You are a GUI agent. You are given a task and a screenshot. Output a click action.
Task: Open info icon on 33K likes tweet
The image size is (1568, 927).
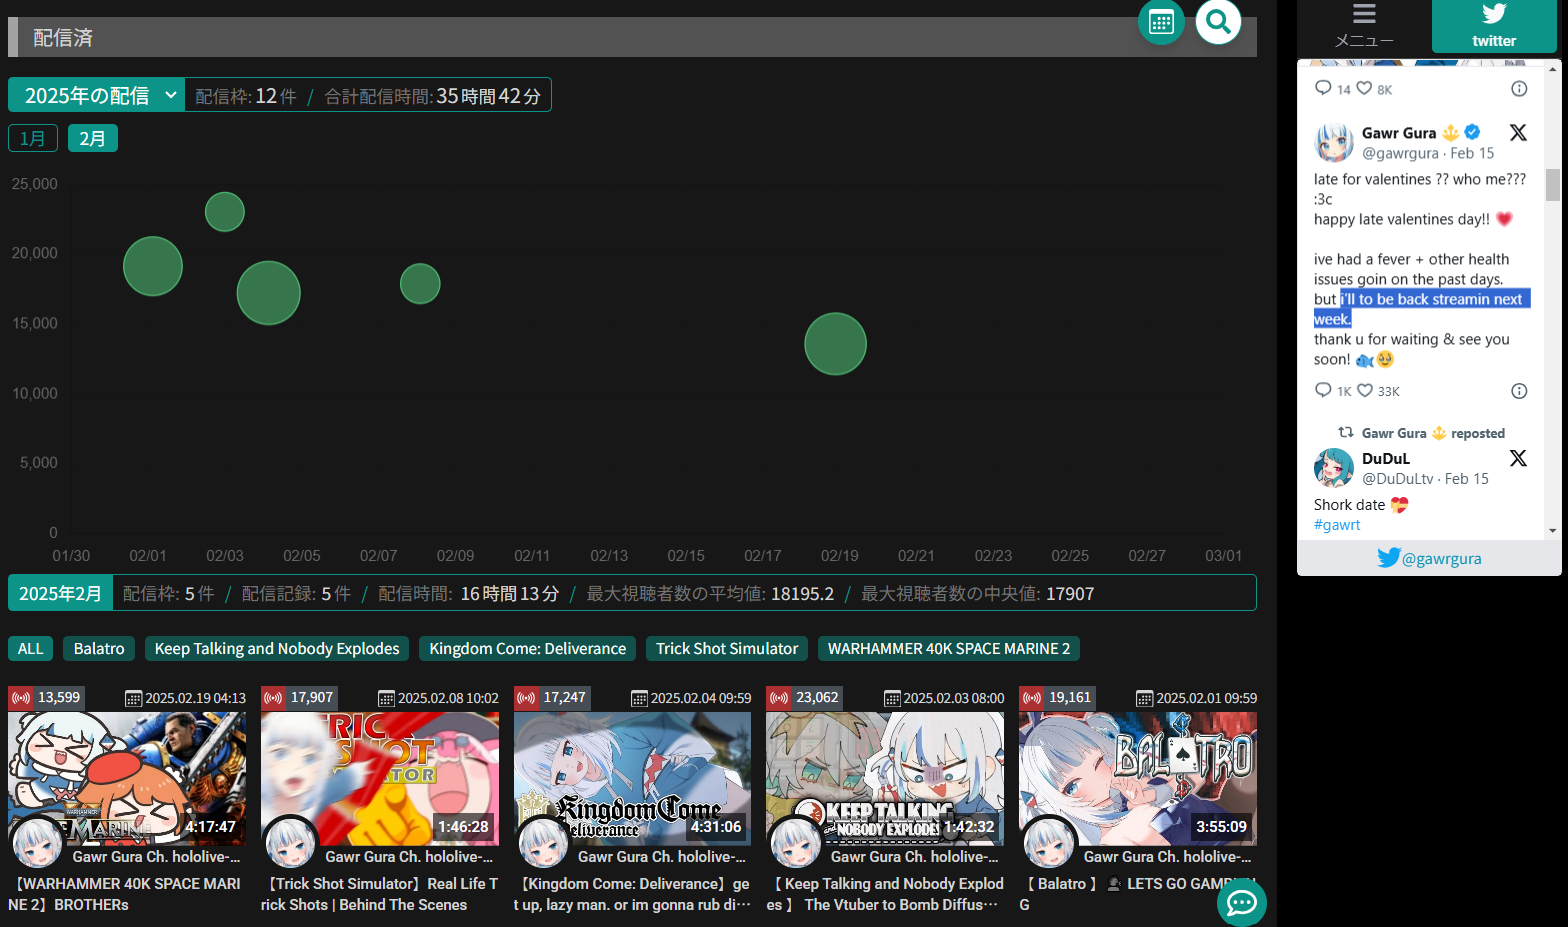pyautogui.click(x=1518, y=391)
